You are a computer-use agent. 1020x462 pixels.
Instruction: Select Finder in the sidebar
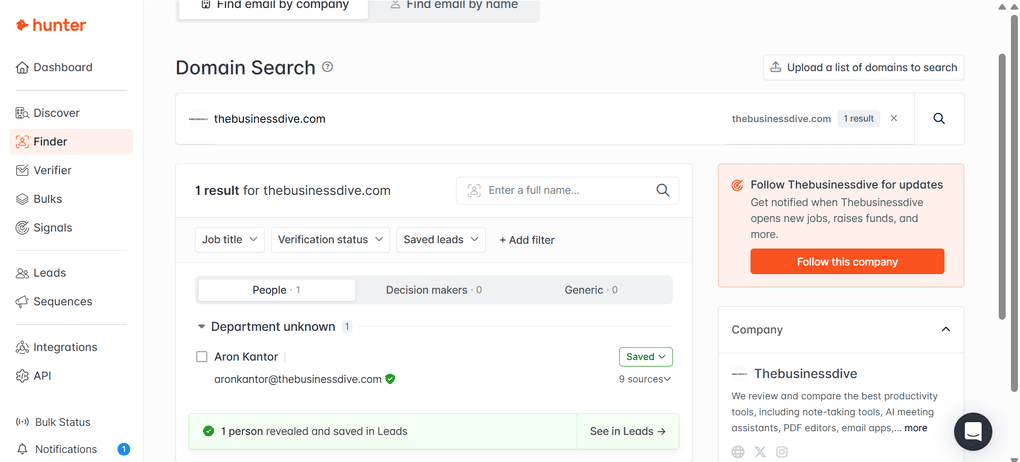click(x=72, y=141)
